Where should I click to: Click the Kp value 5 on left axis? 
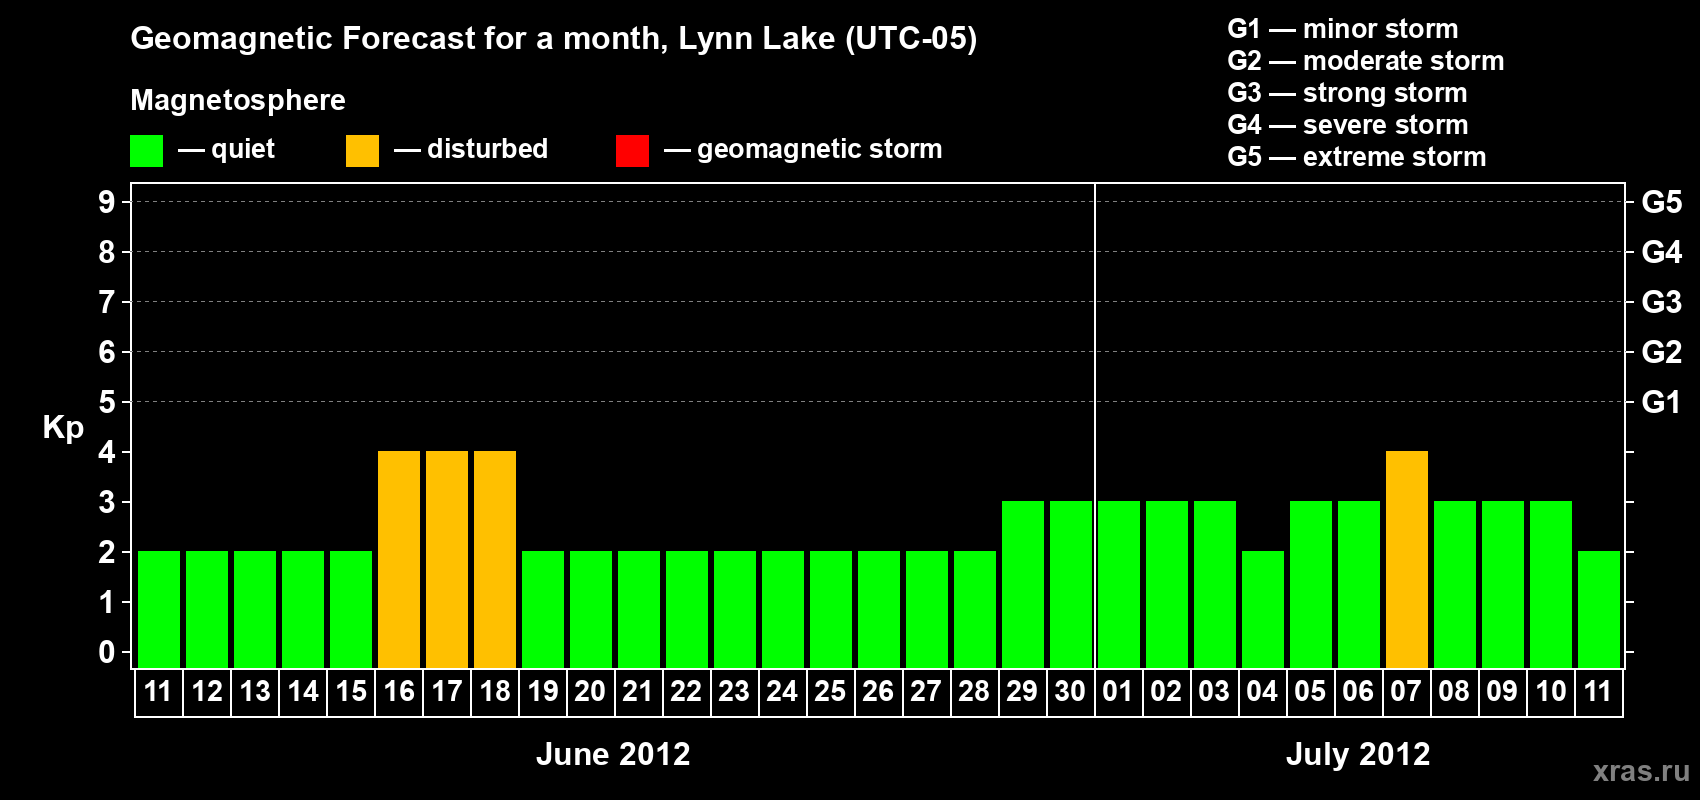click(x=107, y=402)
